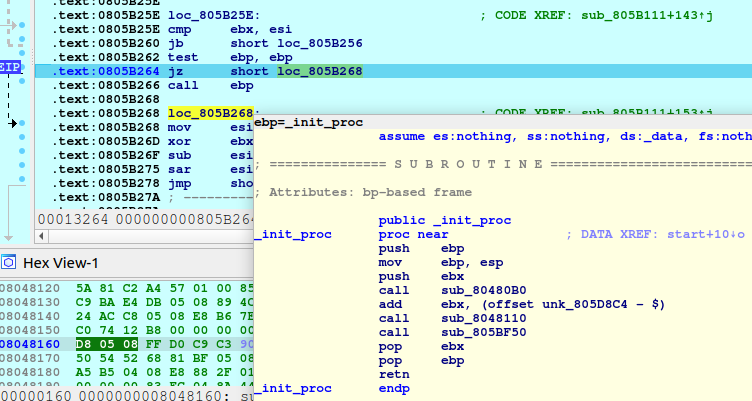
Task: Click breakpoint dot beside address 0805B25E
Action: pyautogui.click(x=22, y=25)
